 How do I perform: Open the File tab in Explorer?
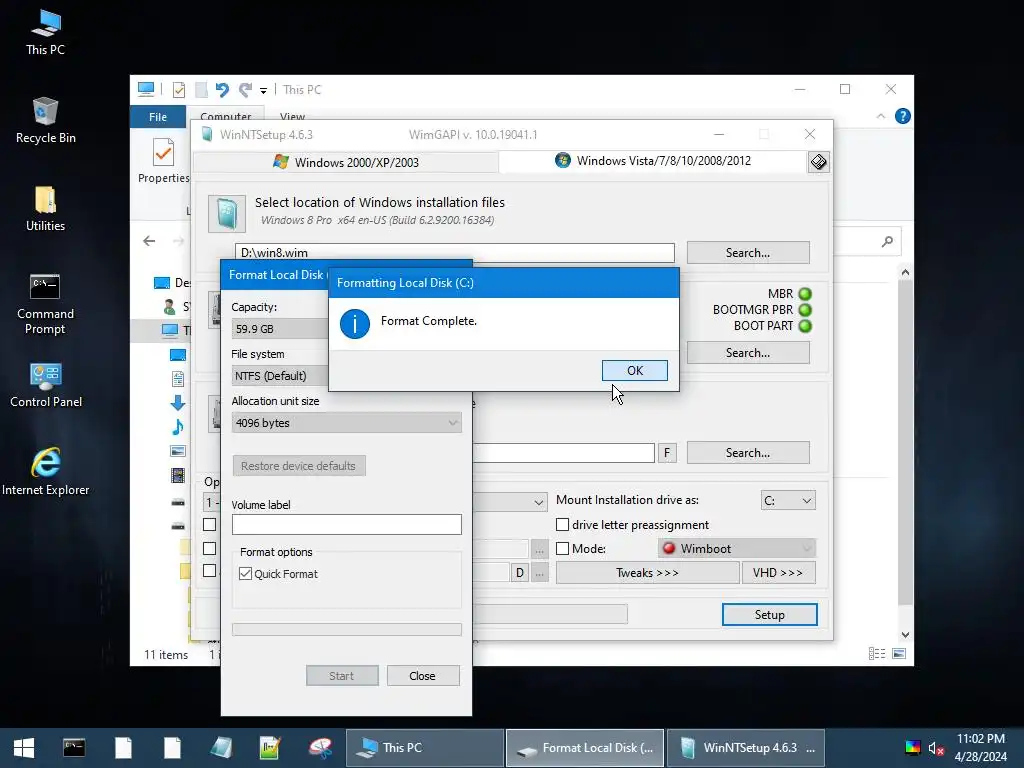(x=157, y=117)
